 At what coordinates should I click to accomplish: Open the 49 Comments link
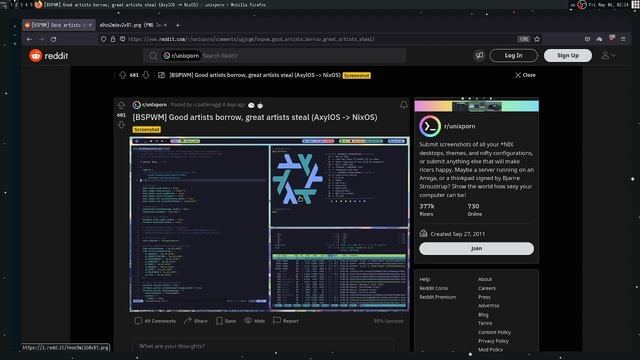coord(155,321)
